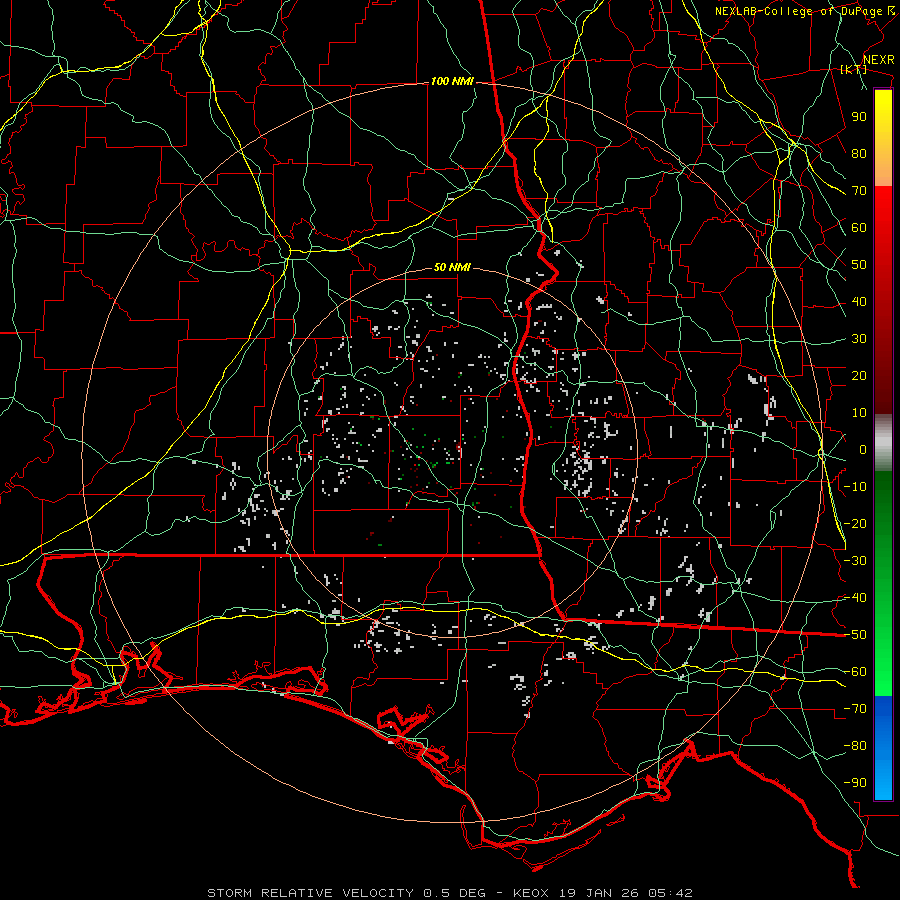Click the 90 knot scale label

[x=859, y=117]
